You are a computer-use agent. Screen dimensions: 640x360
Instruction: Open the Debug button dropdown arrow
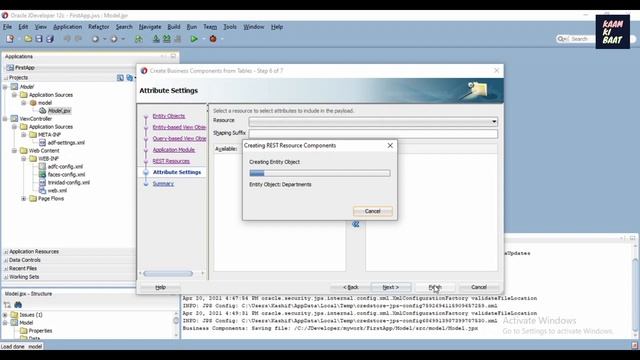[x=222, y=39]
